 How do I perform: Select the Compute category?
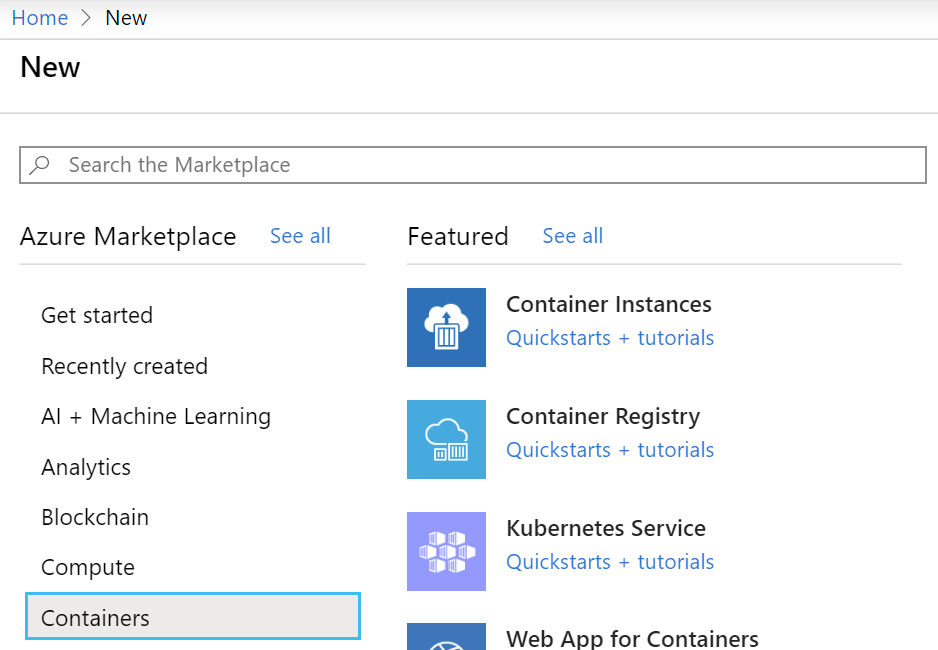pyautogui.click(x=88, y=567)
